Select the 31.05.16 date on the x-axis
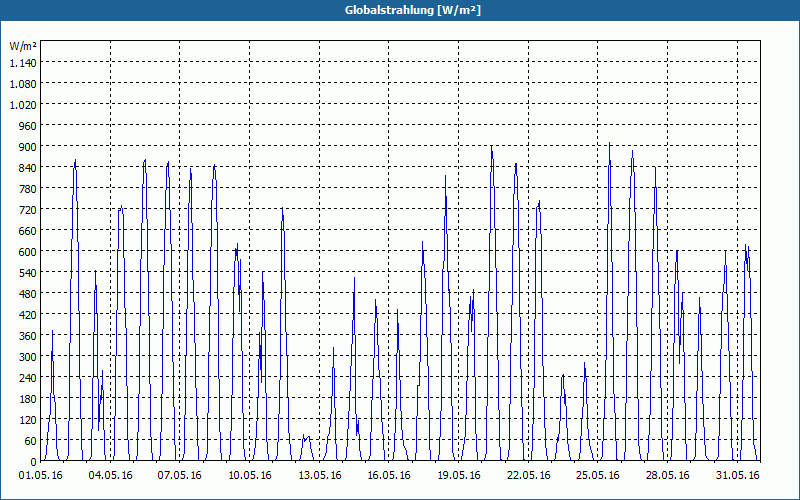Viewport: 800px width, 500px height. [737, 476]
